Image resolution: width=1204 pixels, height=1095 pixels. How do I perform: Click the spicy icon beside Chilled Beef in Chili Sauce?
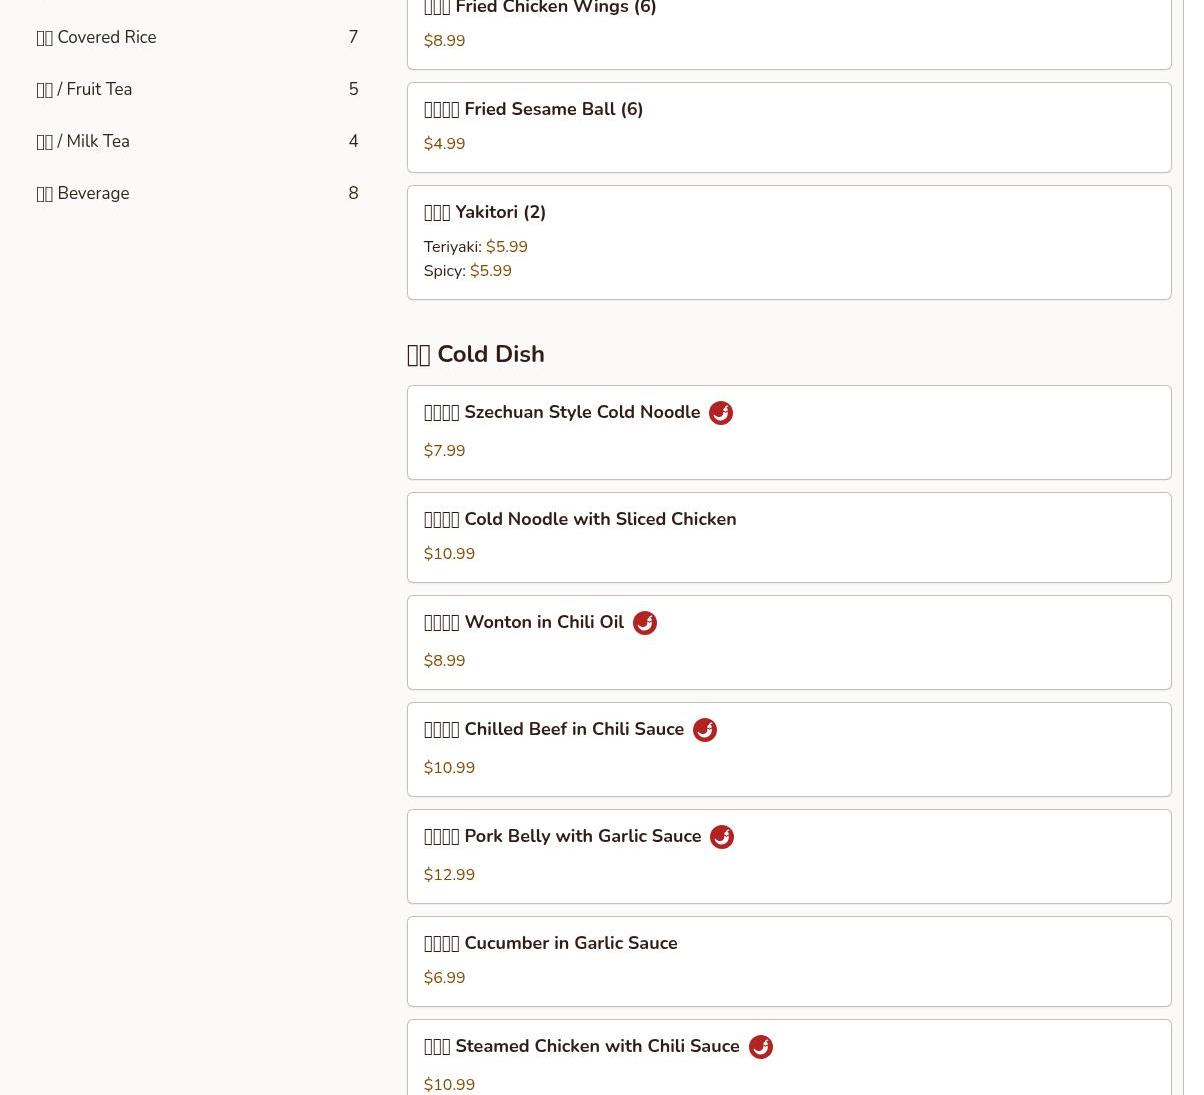704,730
